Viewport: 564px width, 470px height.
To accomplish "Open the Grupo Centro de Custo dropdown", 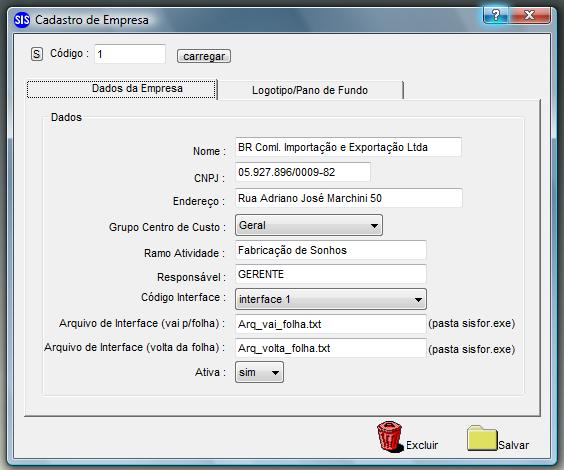I will pos(309,225).
